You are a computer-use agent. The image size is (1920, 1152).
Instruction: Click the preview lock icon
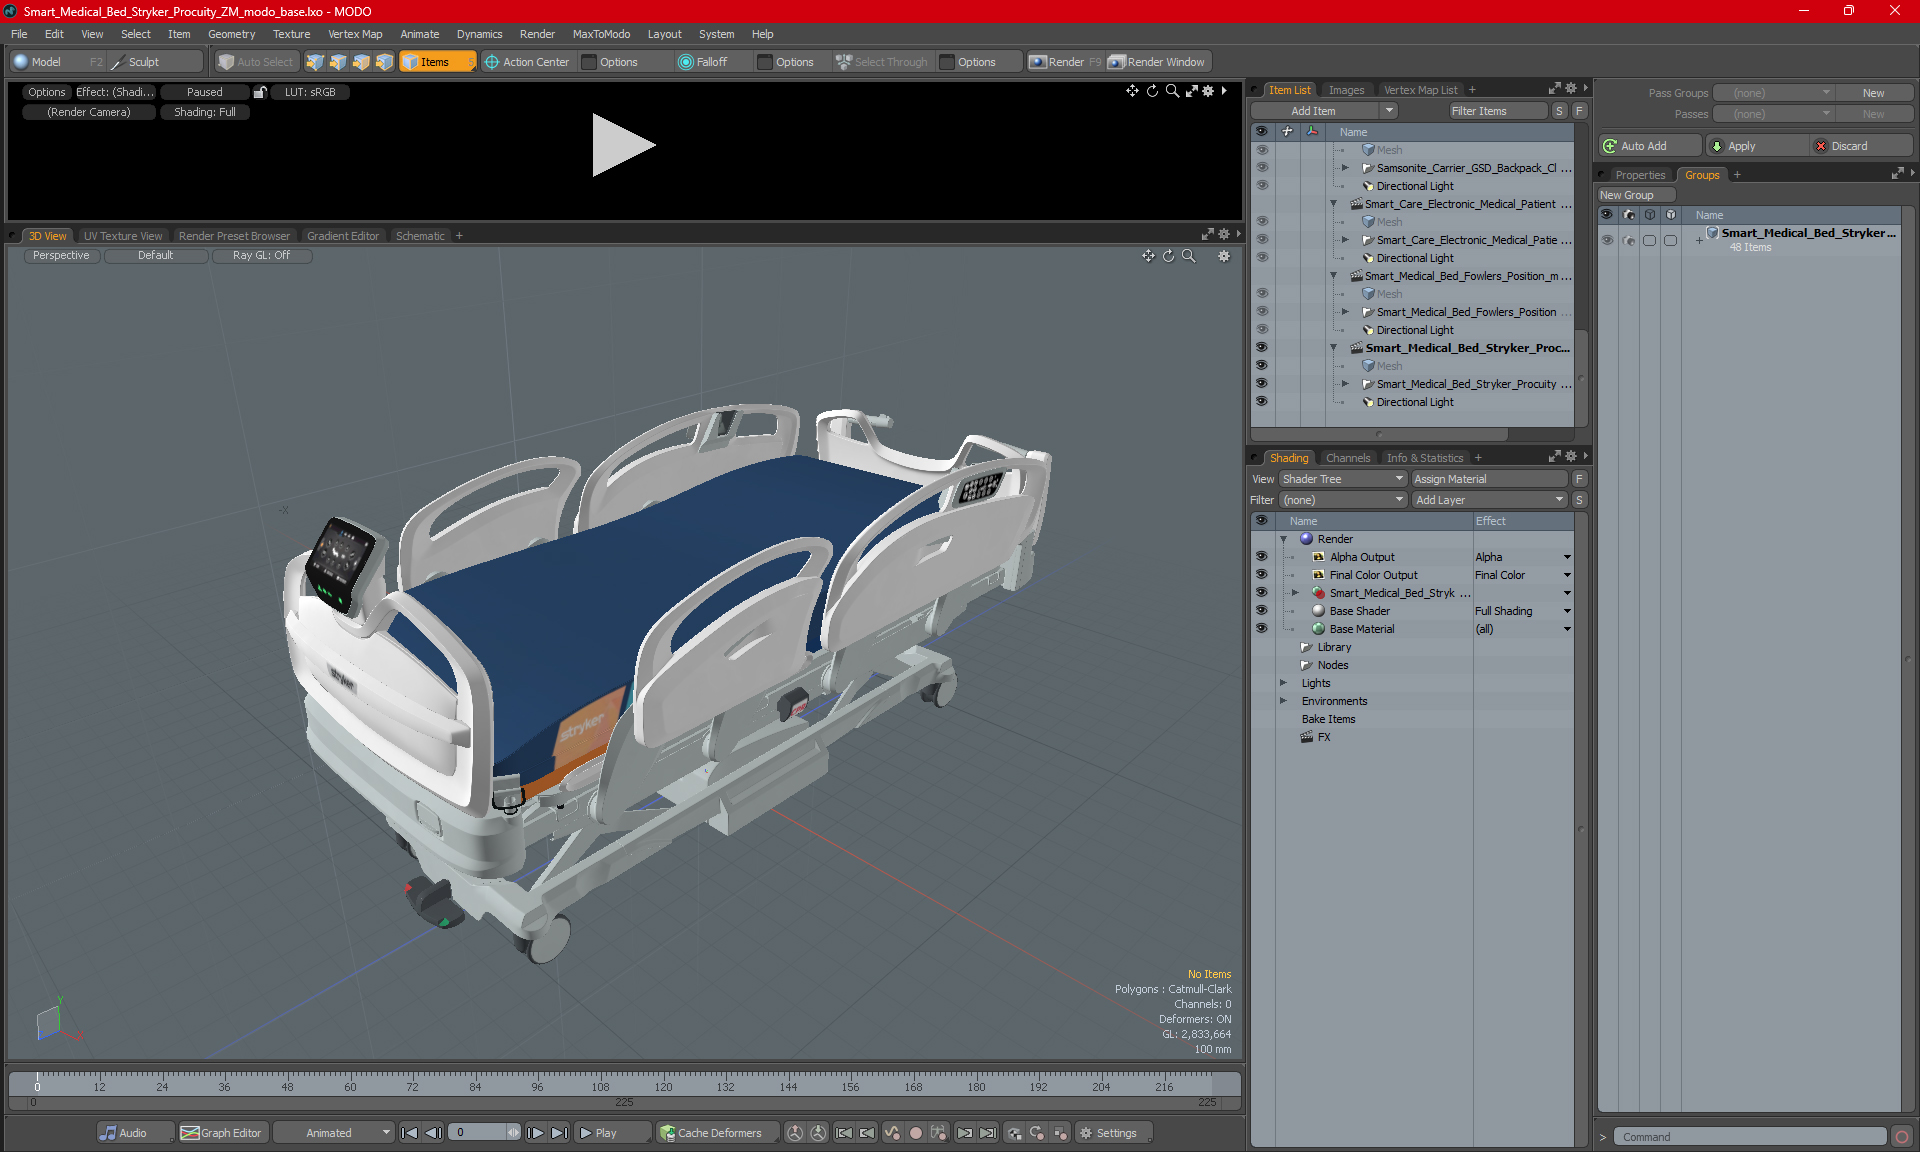pyautogui.click(x=260, y=92)
